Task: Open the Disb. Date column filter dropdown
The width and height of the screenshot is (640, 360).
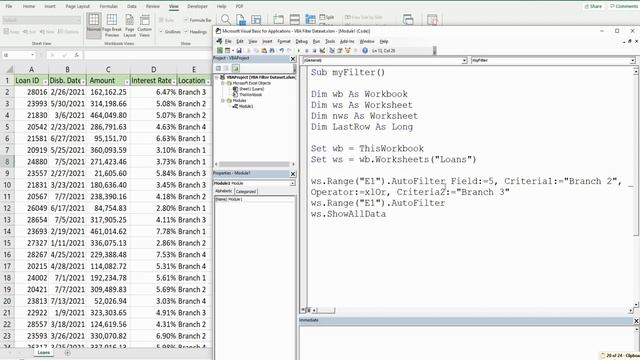Action: tap(83, 81)
